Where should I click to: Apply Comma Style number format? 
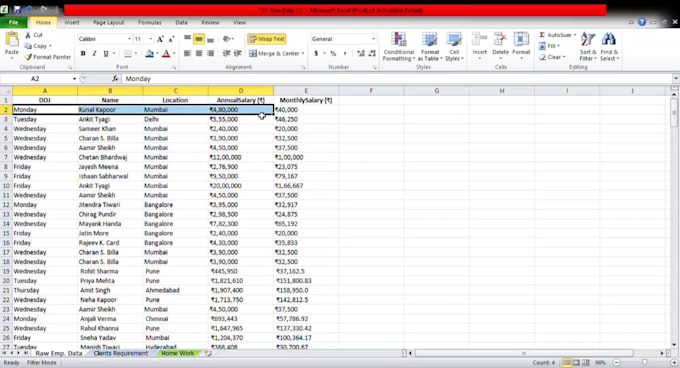(345, 53)
